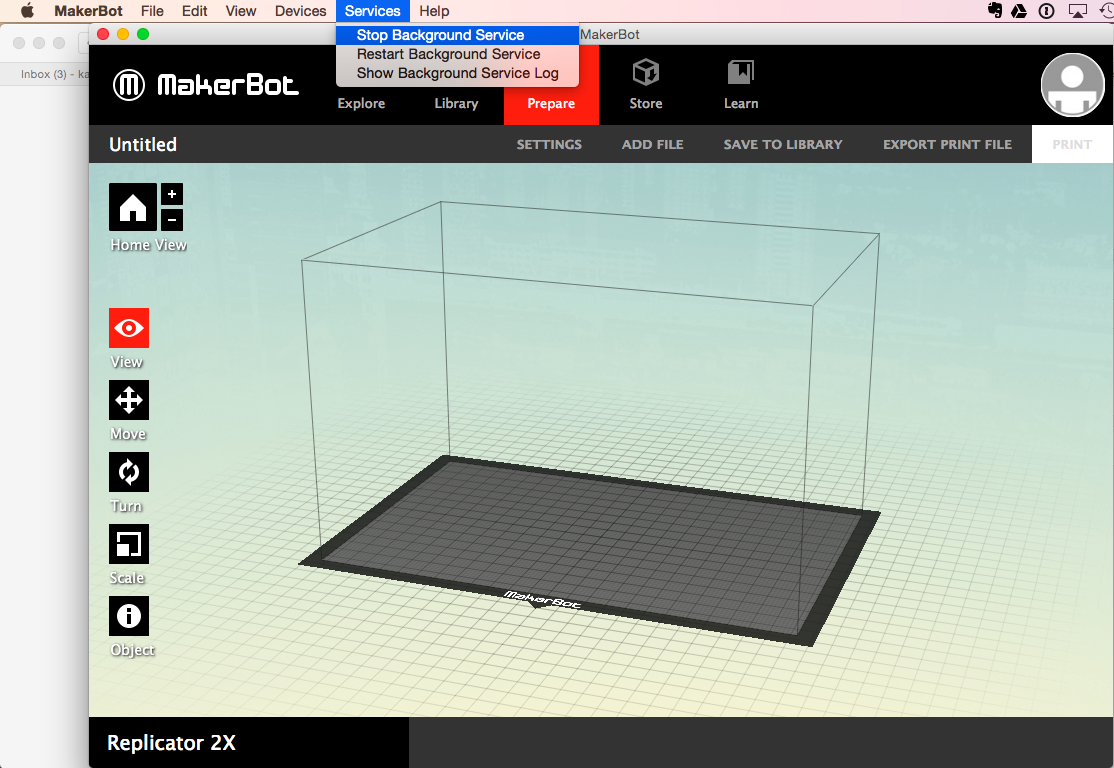
Task: Open the Replicator 2X status bar
Action: tap(248, 743)
